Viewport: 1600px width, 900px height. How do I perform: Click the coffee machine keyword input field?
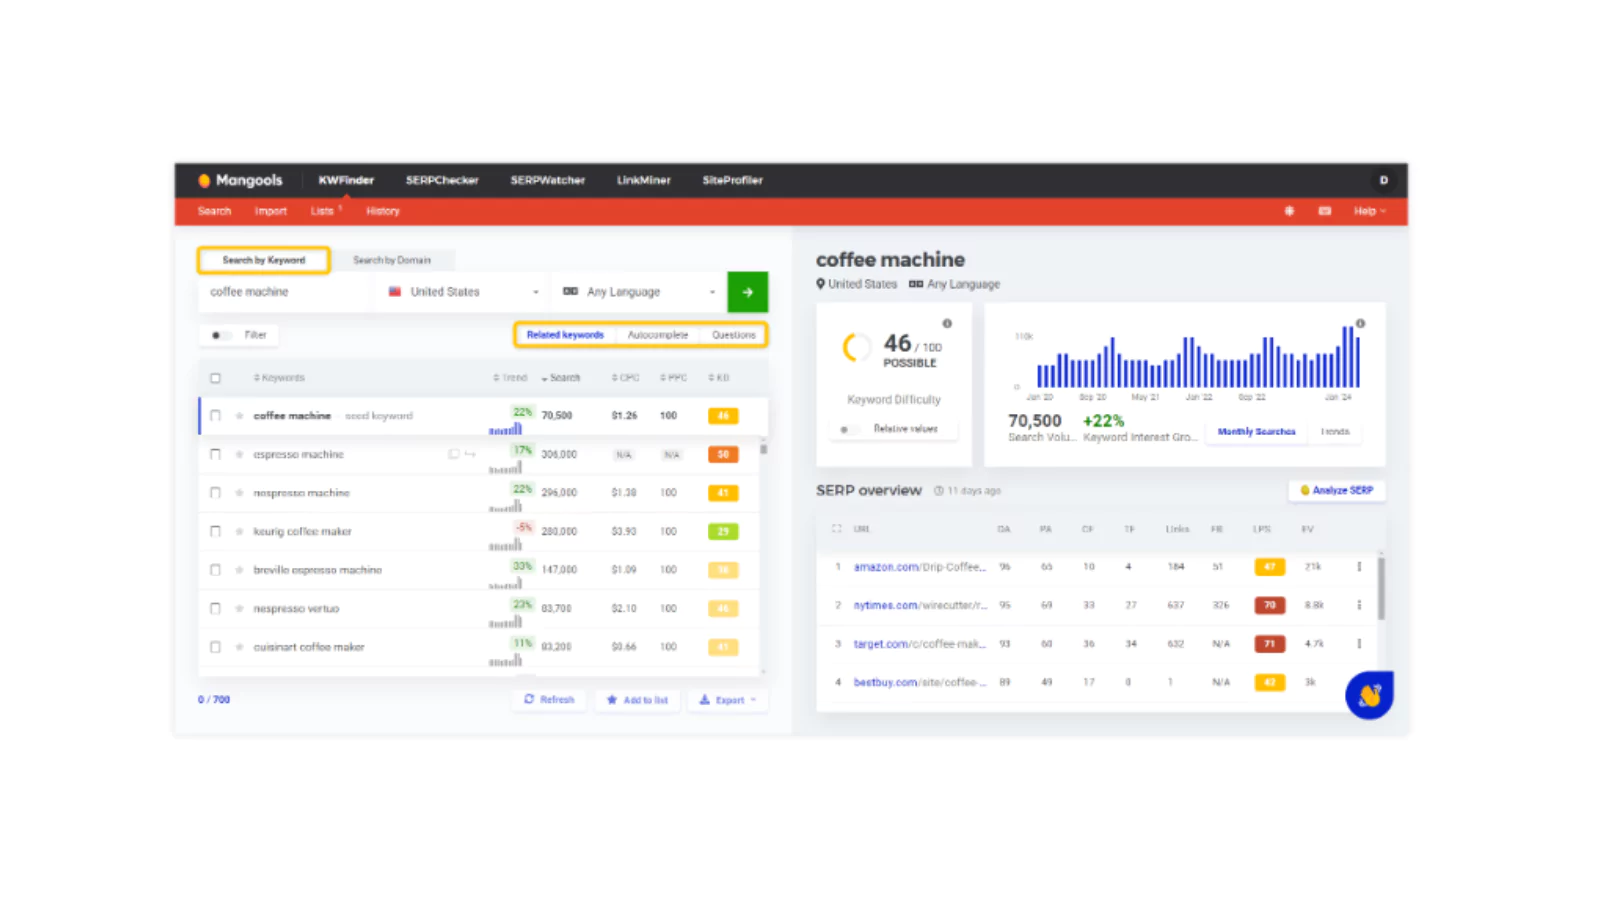287,292
